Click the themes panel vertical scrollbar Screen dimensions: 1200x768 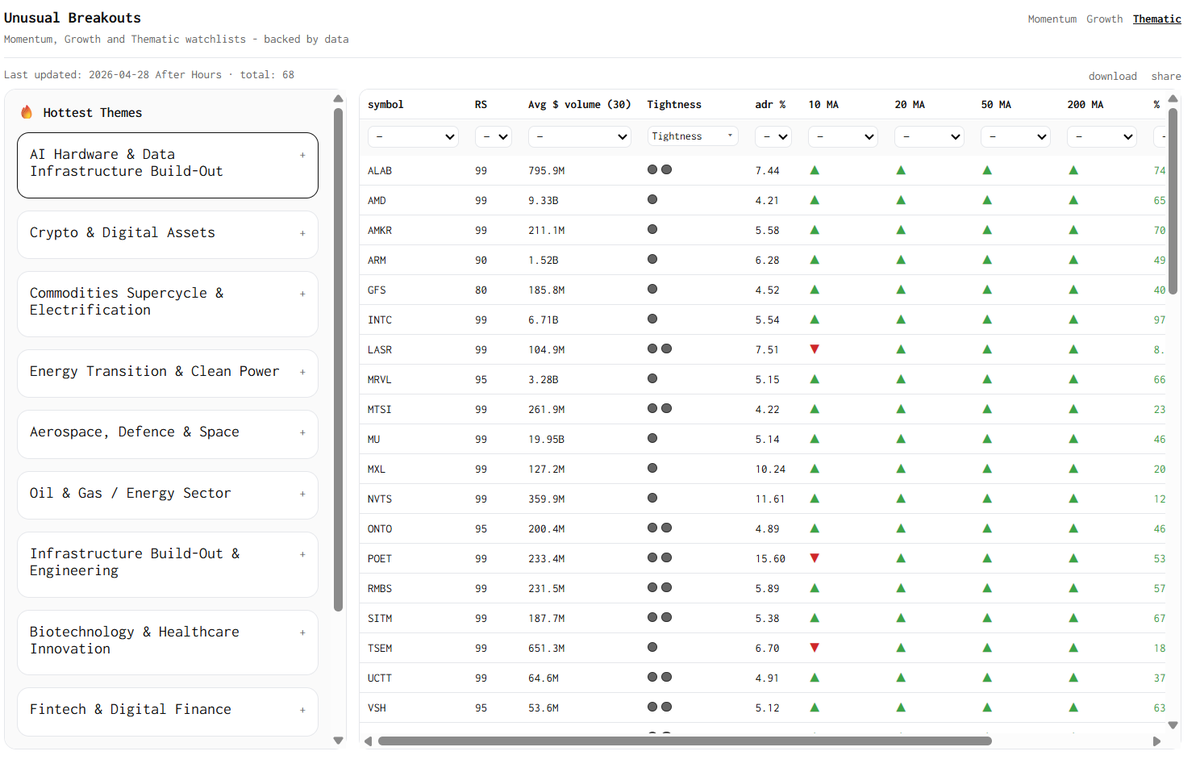pos(338,359)
